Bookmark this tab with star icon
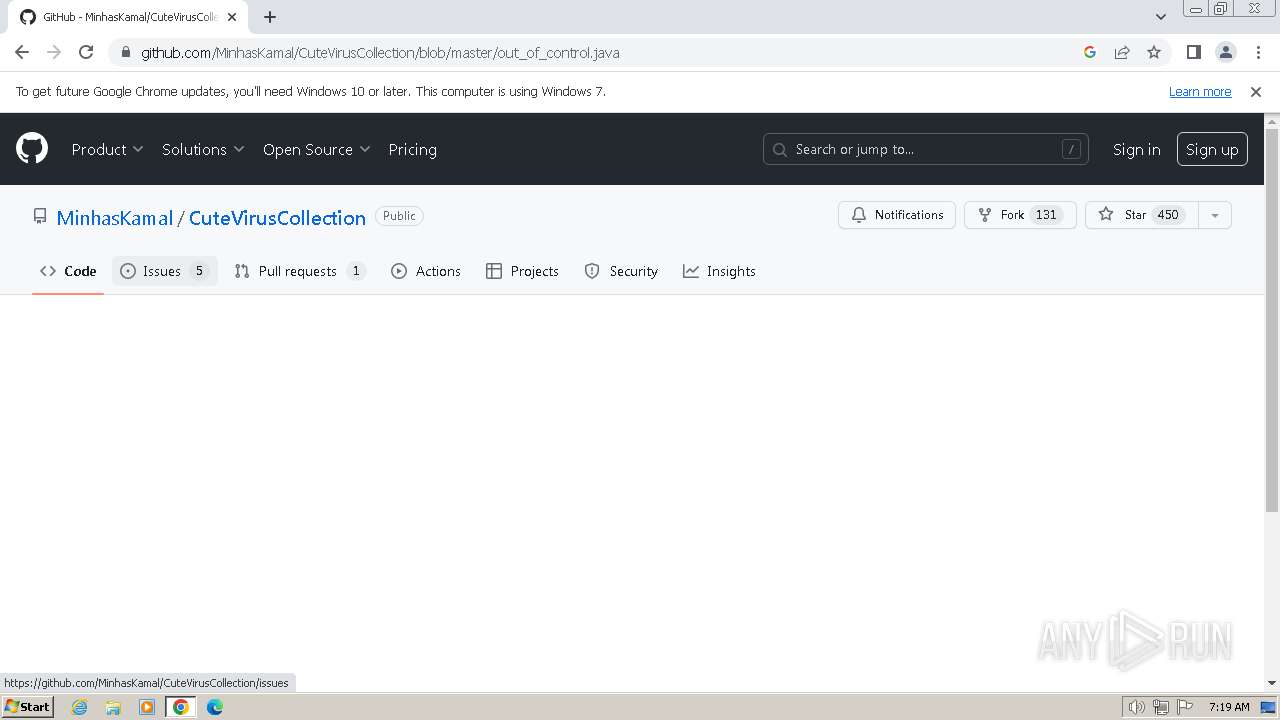The width and height of the screenshot is (1280, 720). (x=1154, y=52)
